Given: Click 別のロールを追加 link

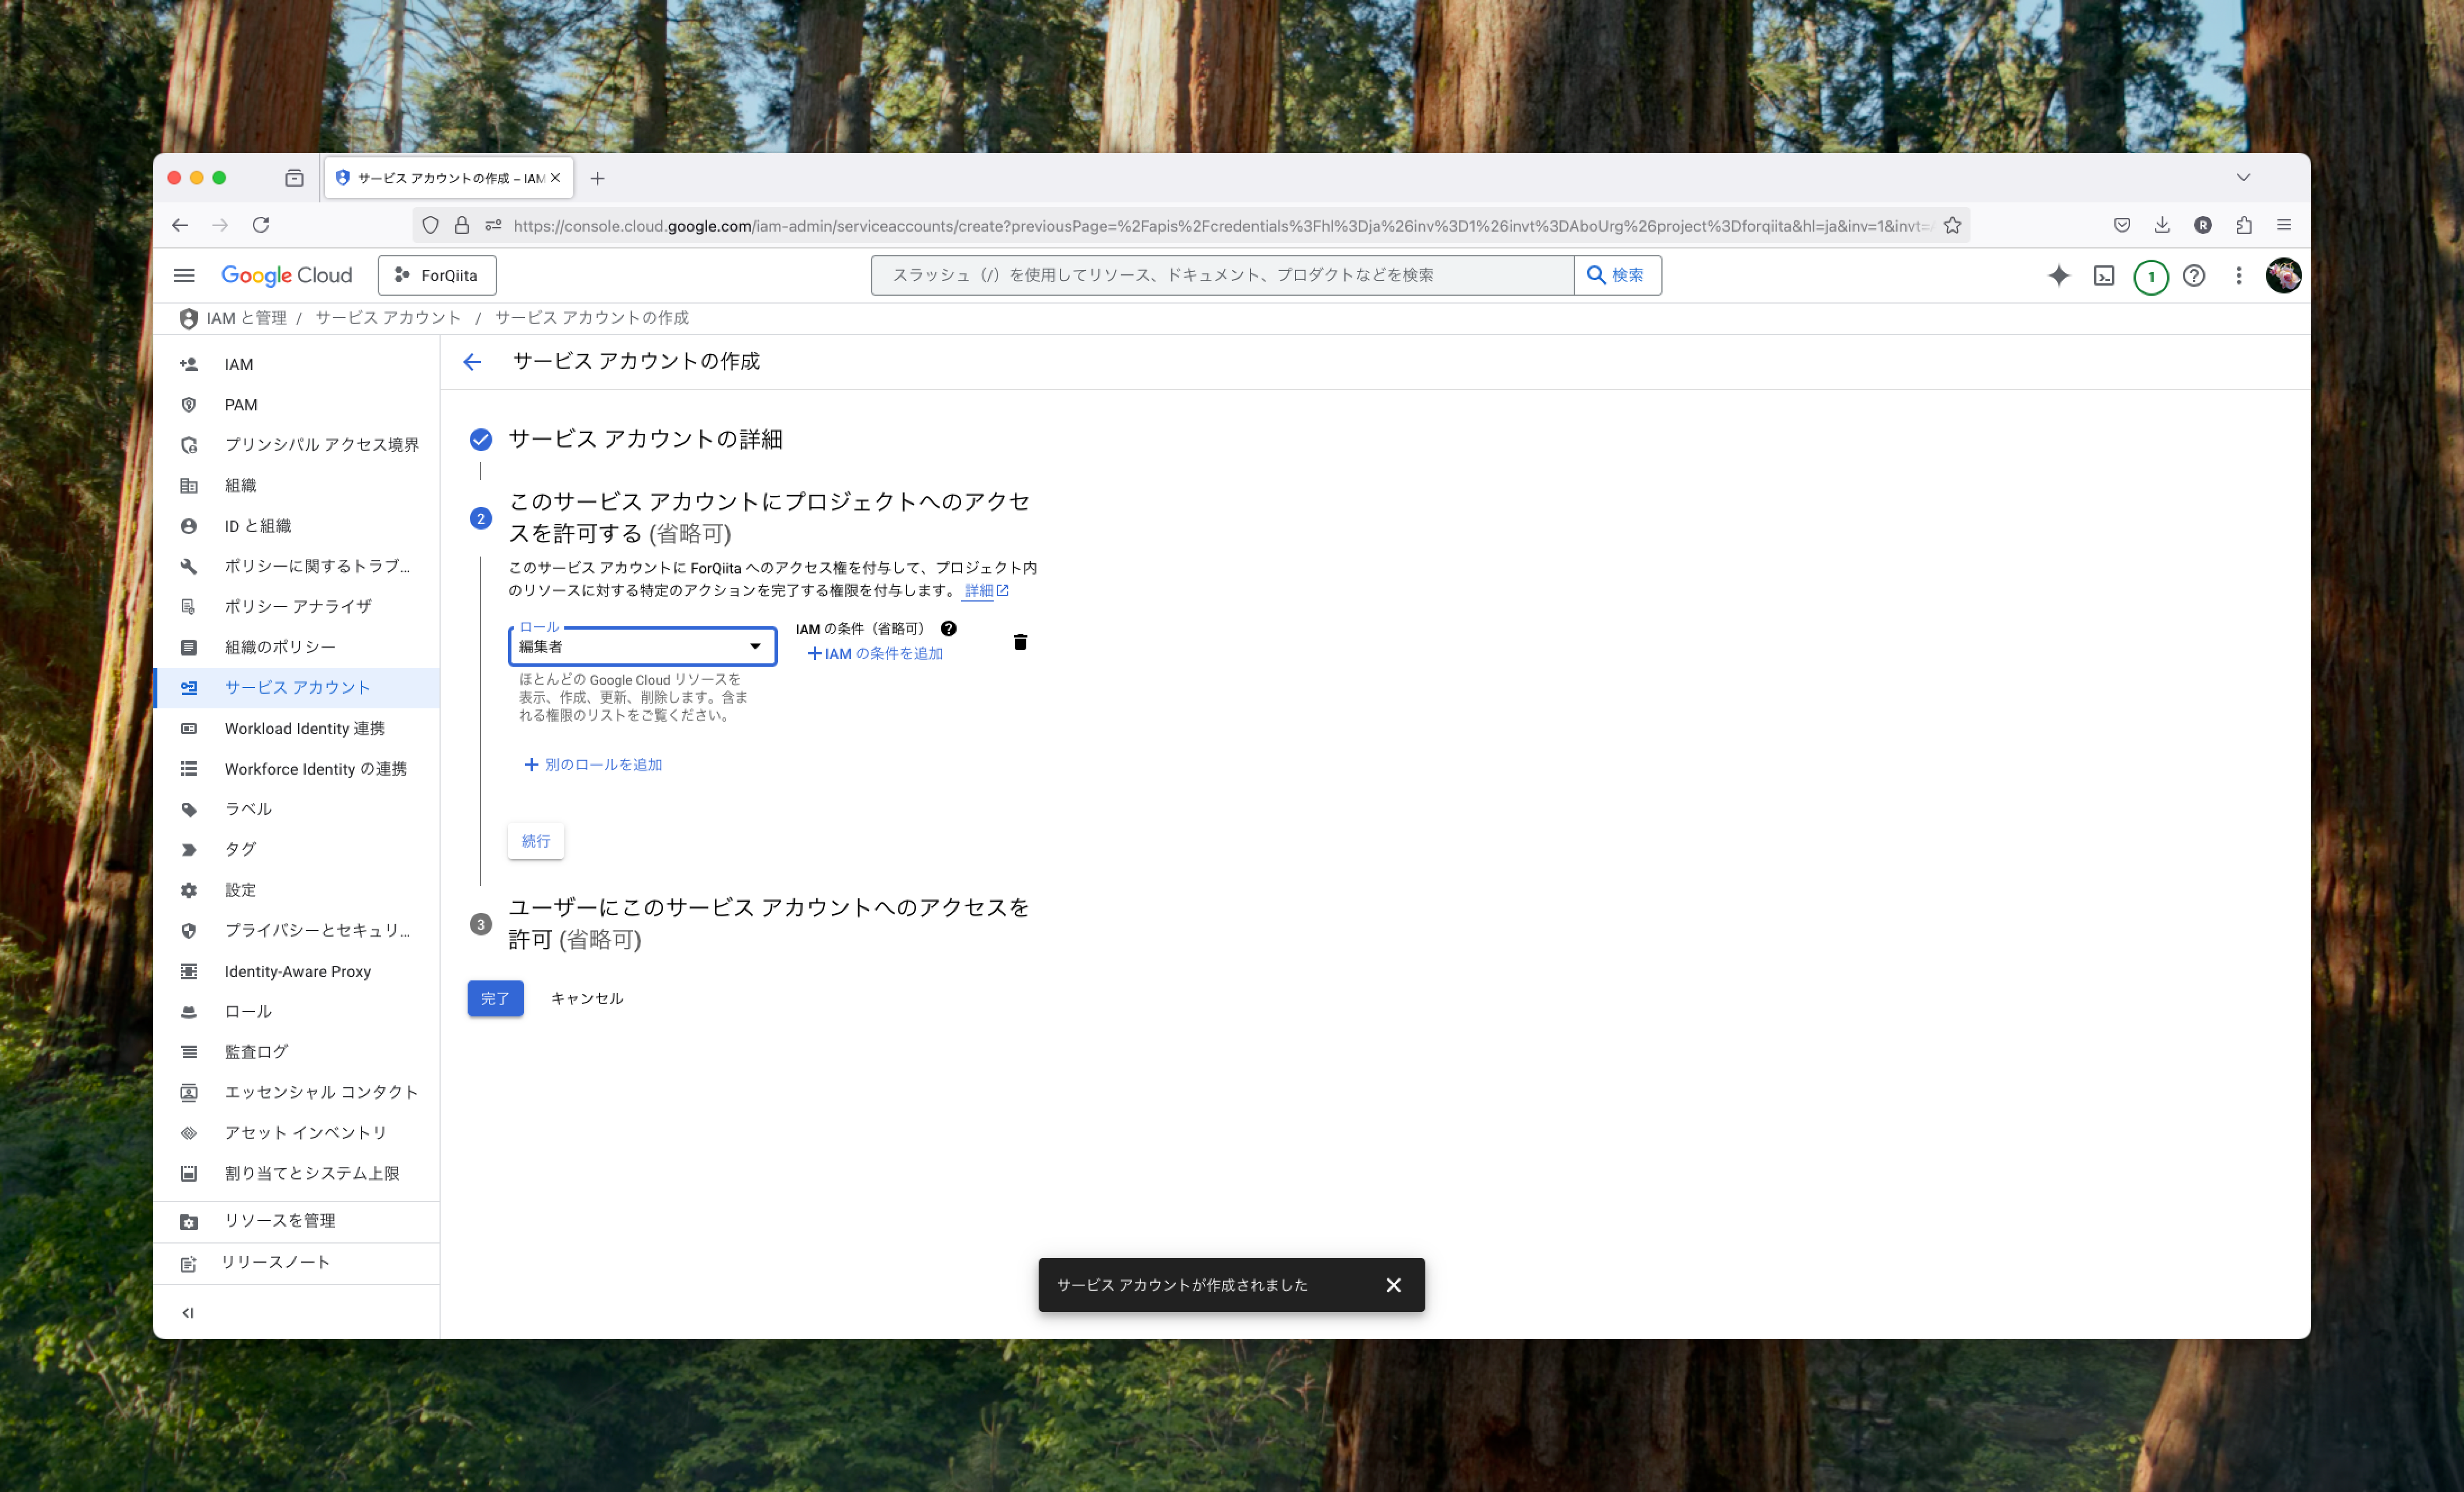Looking at the screenshot, I should click(593, 764).
